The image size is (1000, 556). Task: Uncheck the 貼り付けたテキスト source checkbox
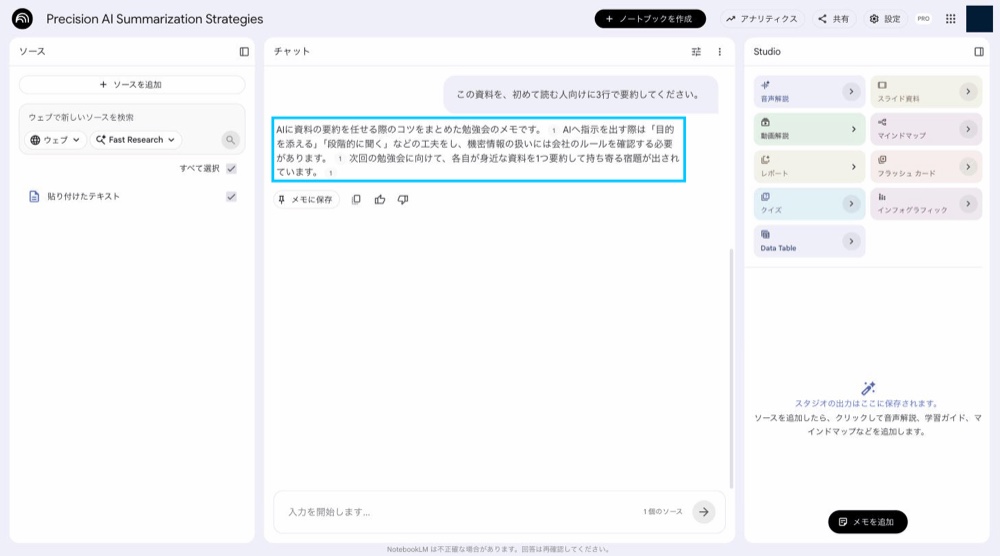232,196
